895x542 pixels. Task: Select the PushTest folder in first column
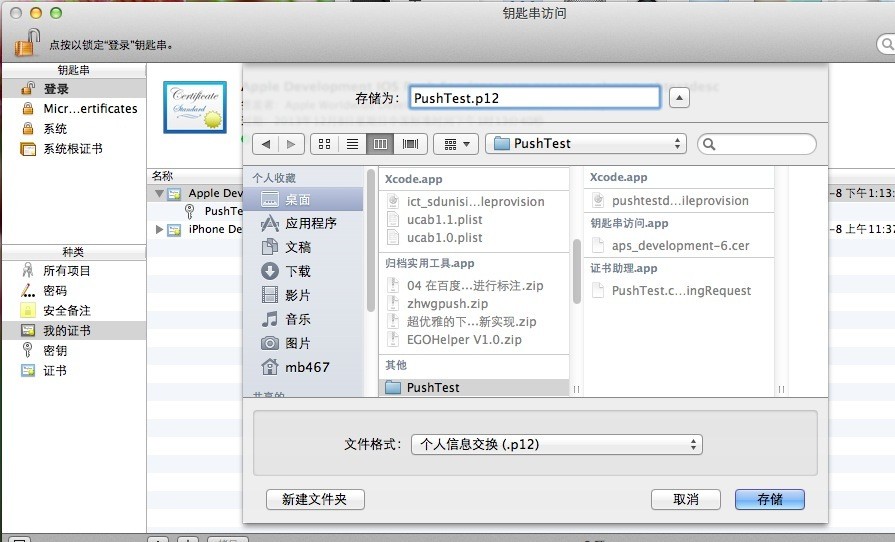[474, 387]
